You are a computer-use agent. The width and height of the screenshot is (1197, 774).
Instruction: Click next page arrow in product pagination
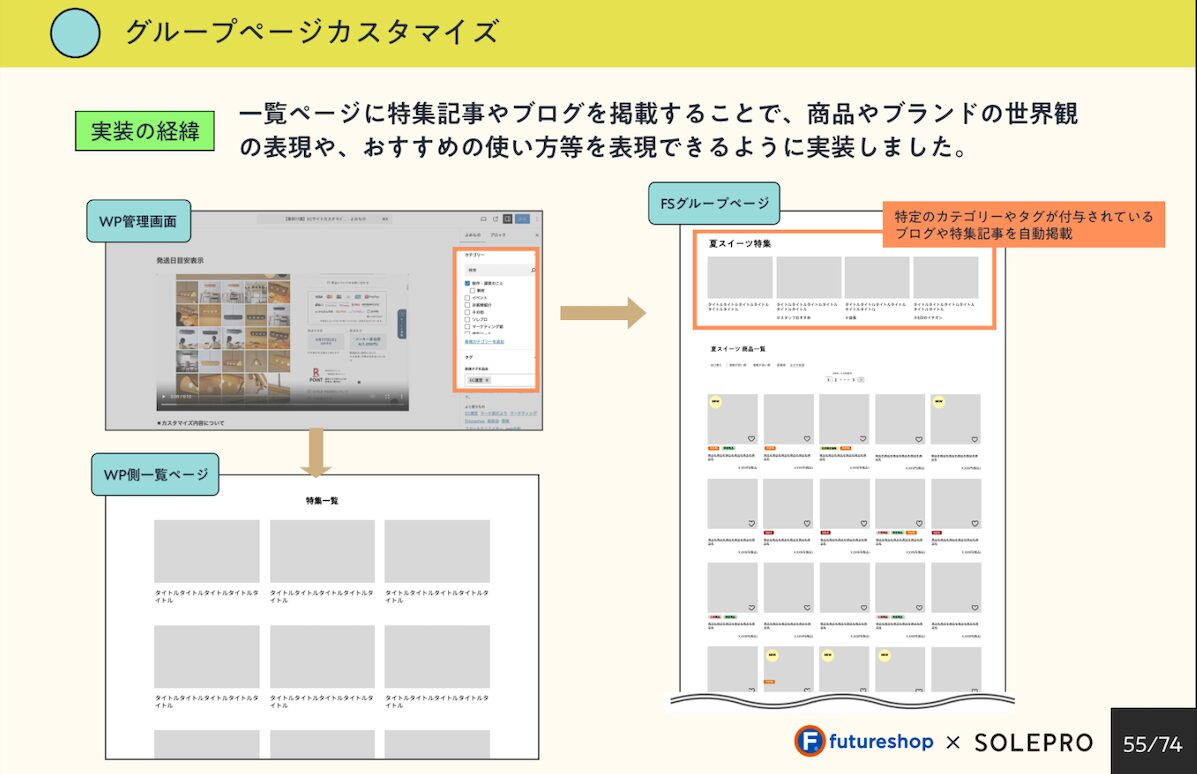[861, 380]
